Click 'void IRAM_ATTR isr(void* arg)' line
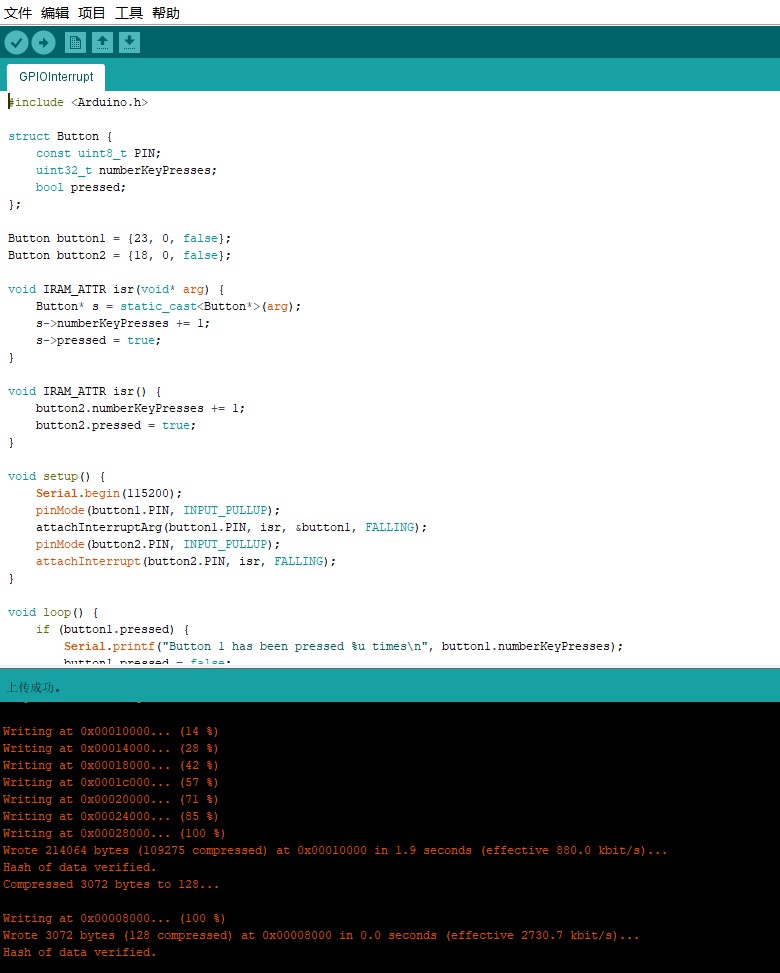 coord(116,289)
